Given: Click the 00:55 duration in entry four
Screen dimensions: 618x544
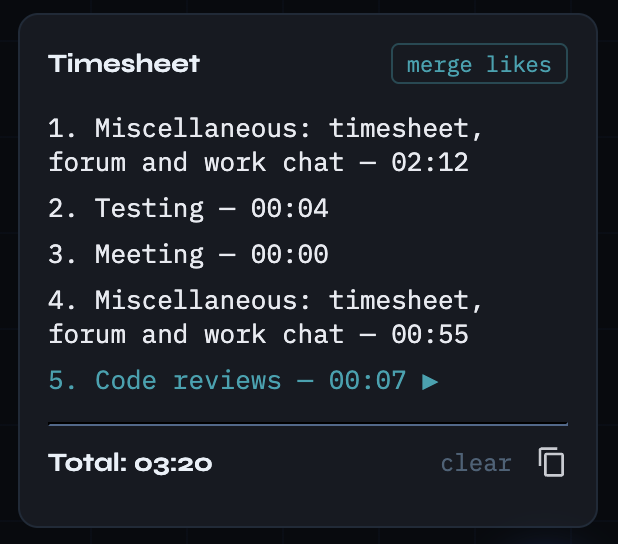Looking at the screenshot, I should coord(429,334).
